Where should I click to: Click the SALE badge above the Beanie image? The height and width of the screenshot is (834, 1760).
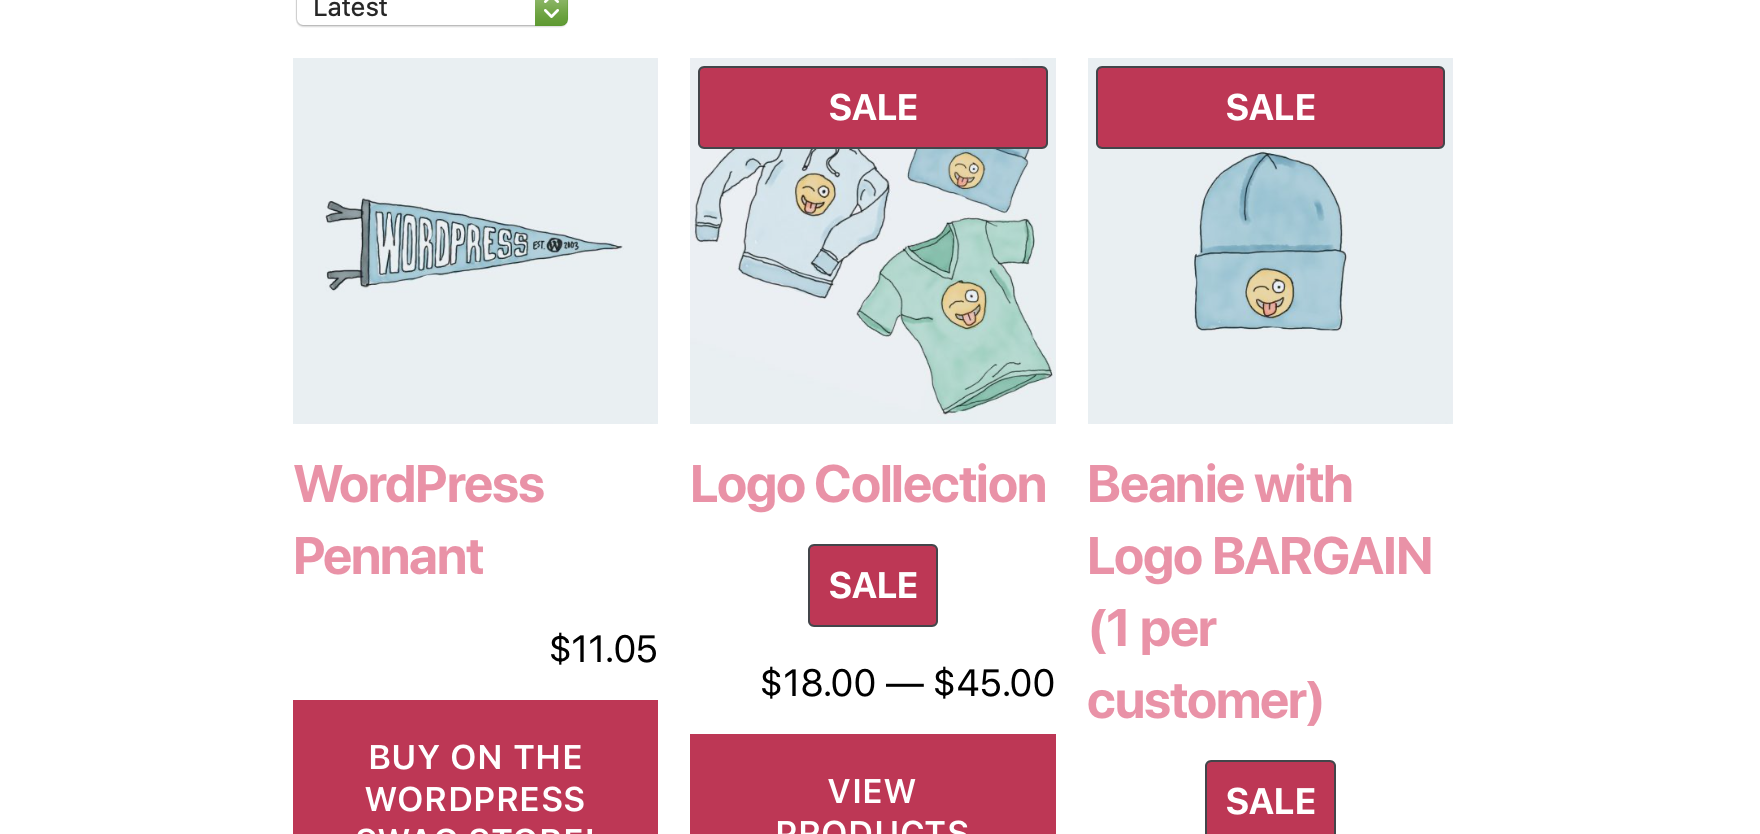(1270, 107)
